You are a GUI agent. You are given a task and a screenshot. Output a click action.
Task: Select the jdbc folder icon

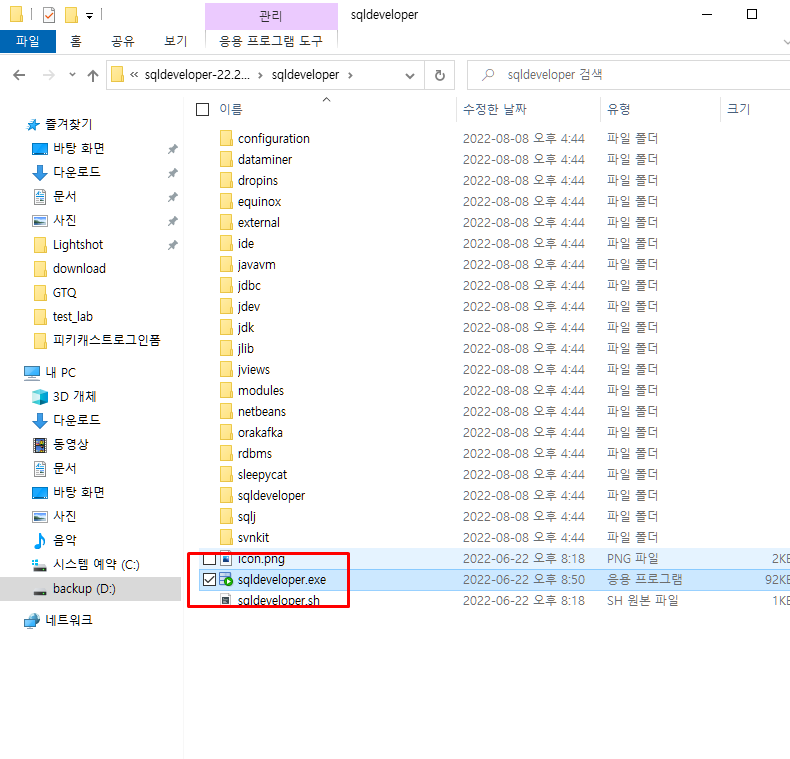click(x=226, y=285)
